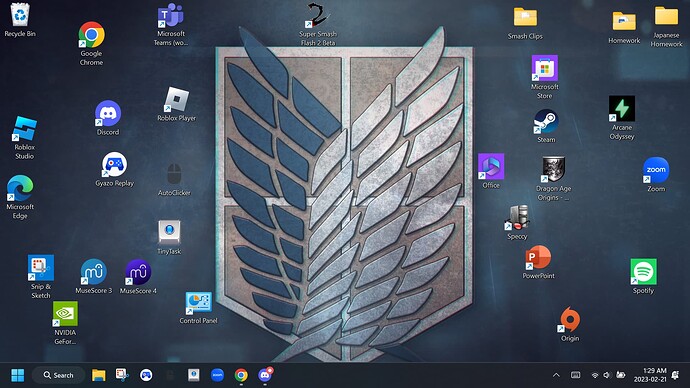Select the Japanese Homework folder

click(666, 26)
